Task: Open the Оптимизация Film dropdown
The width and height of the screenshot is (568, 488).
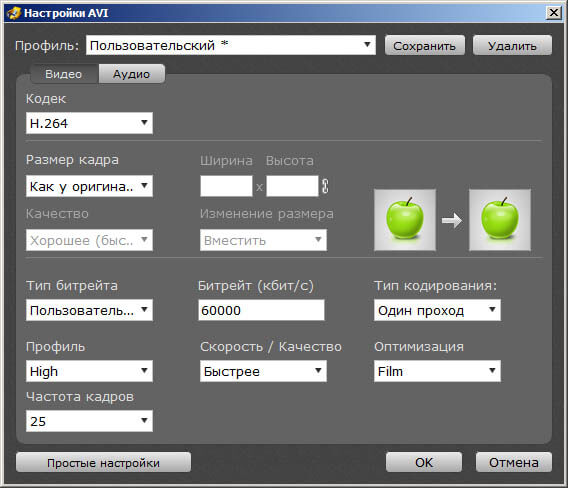Action: point(437,371)
